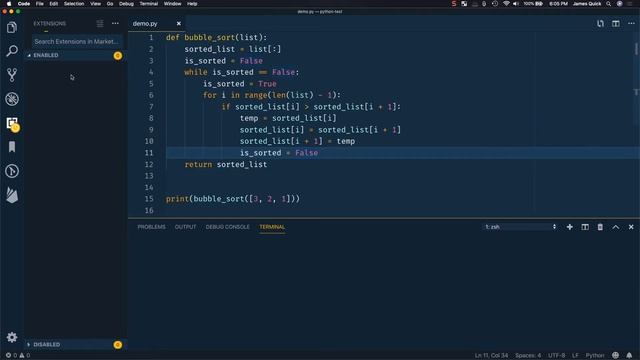Open Extensions panel More Actions menu

click(x=116, y=24)
